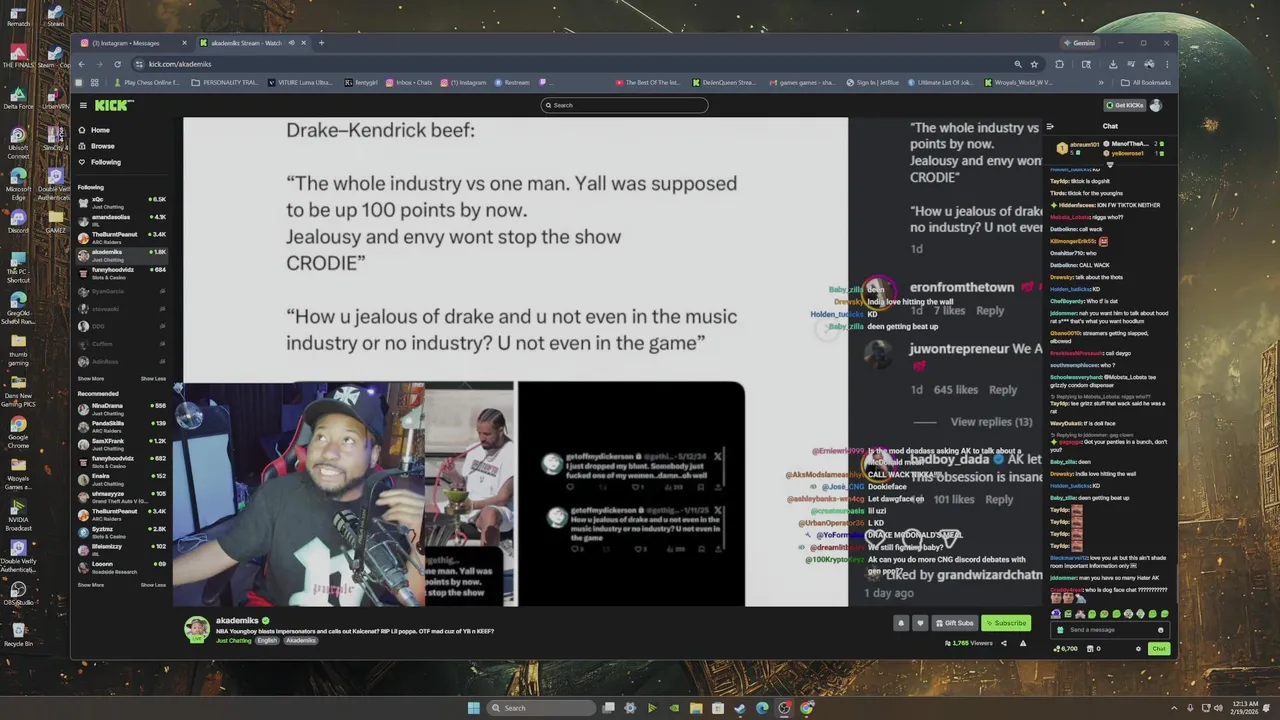
Task: Click the taskbar Search box
Action: click(541, 708)
